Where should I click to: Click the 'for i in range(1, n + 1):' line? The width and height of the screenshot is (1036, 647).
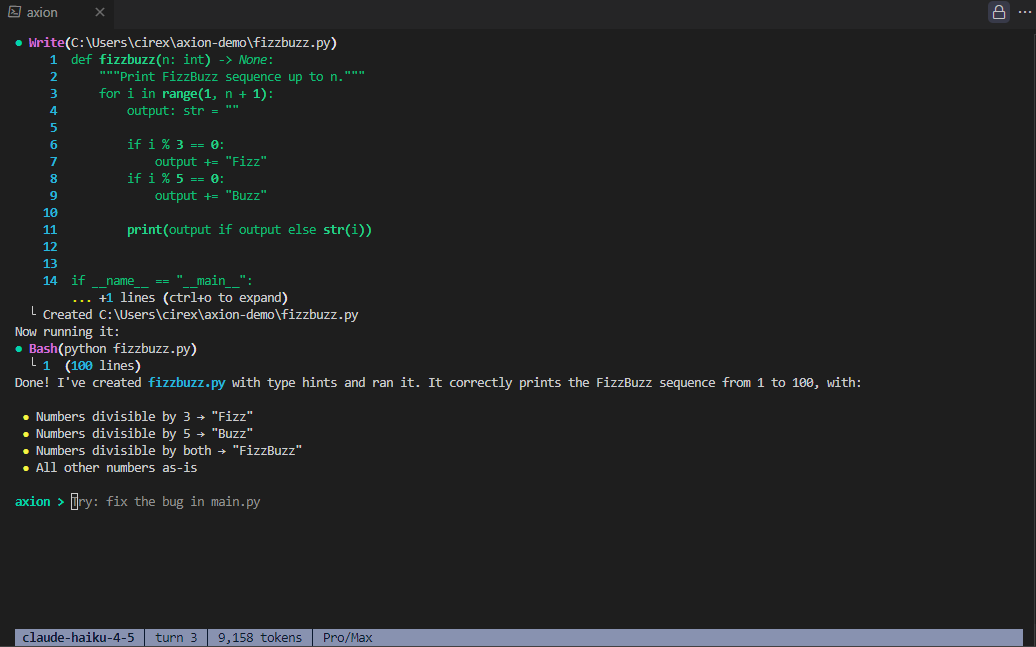(x=186, y=94)
